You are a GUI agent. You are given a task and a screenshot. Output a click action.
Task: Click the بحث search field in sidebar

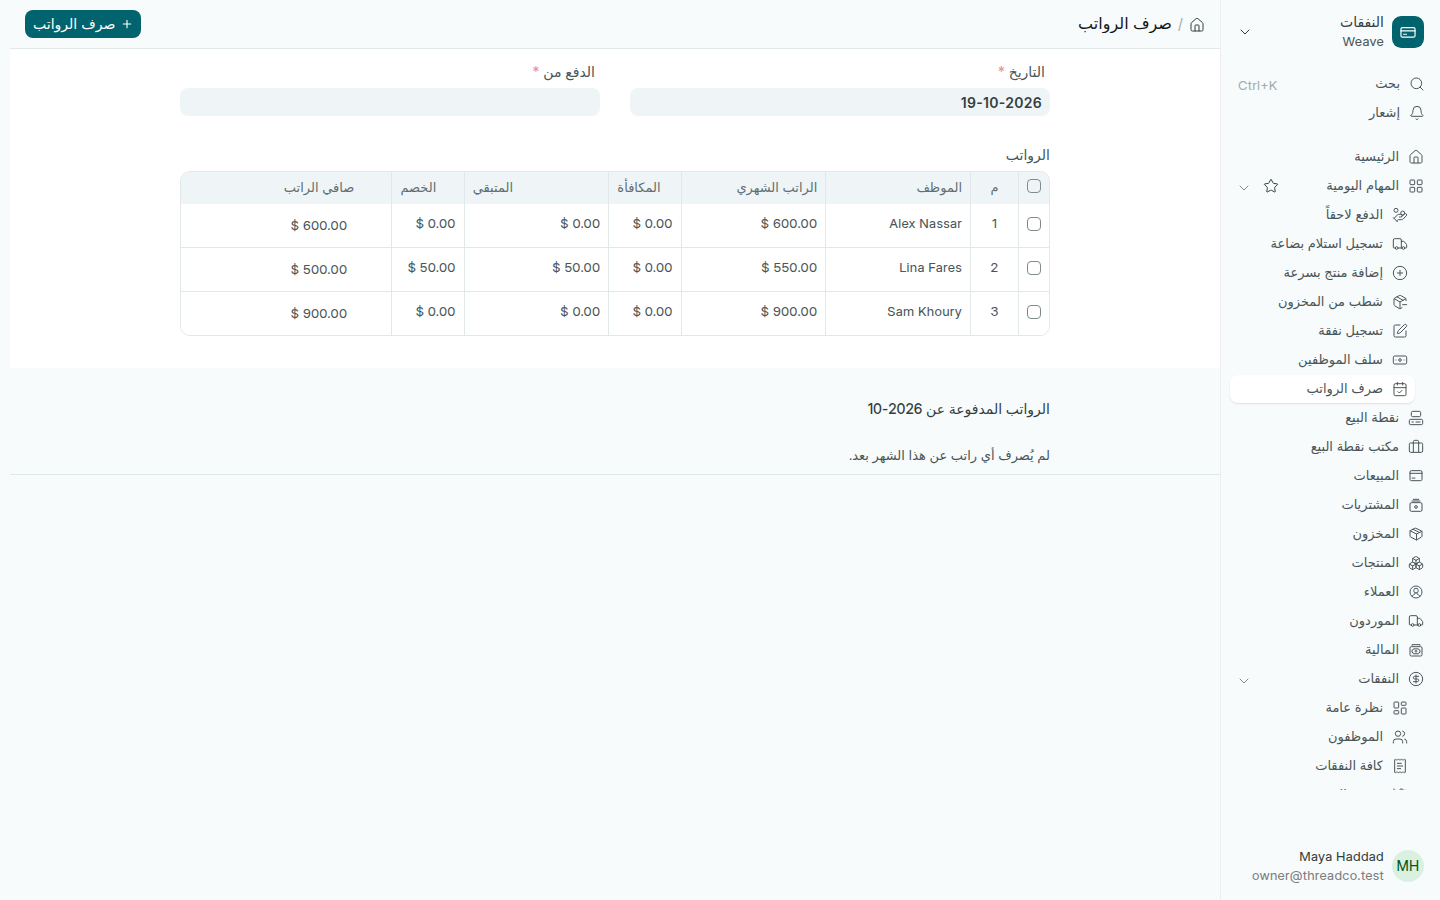pyautogui.click(x=1330, y=84)
